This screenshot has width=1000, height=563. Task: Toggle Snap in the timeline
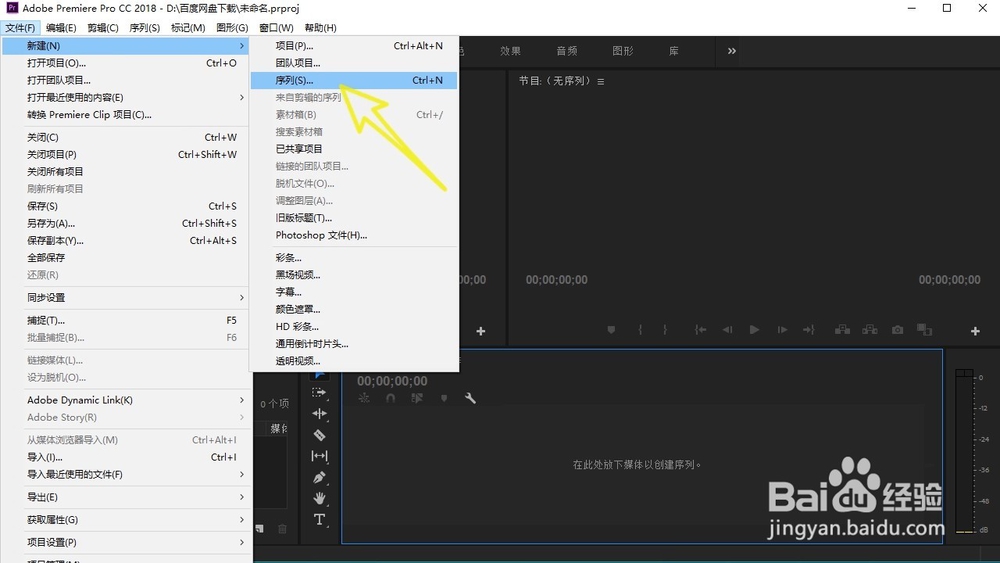390,398
